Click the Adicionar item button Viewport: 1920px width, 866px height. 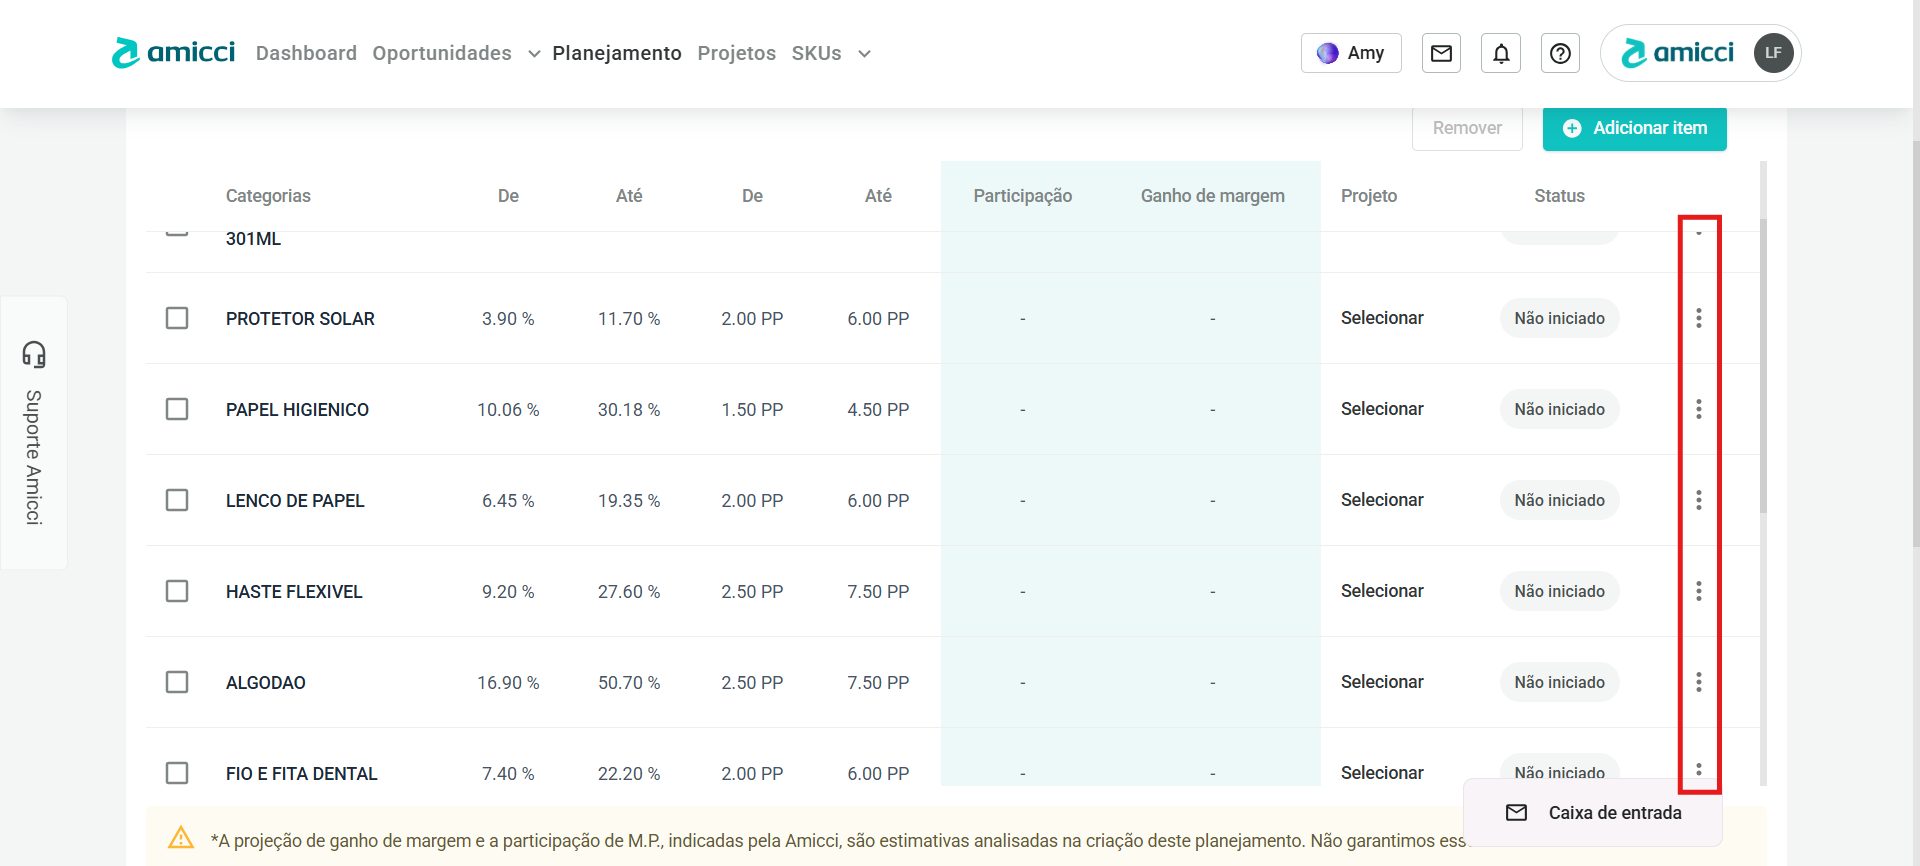[1634, 128]
